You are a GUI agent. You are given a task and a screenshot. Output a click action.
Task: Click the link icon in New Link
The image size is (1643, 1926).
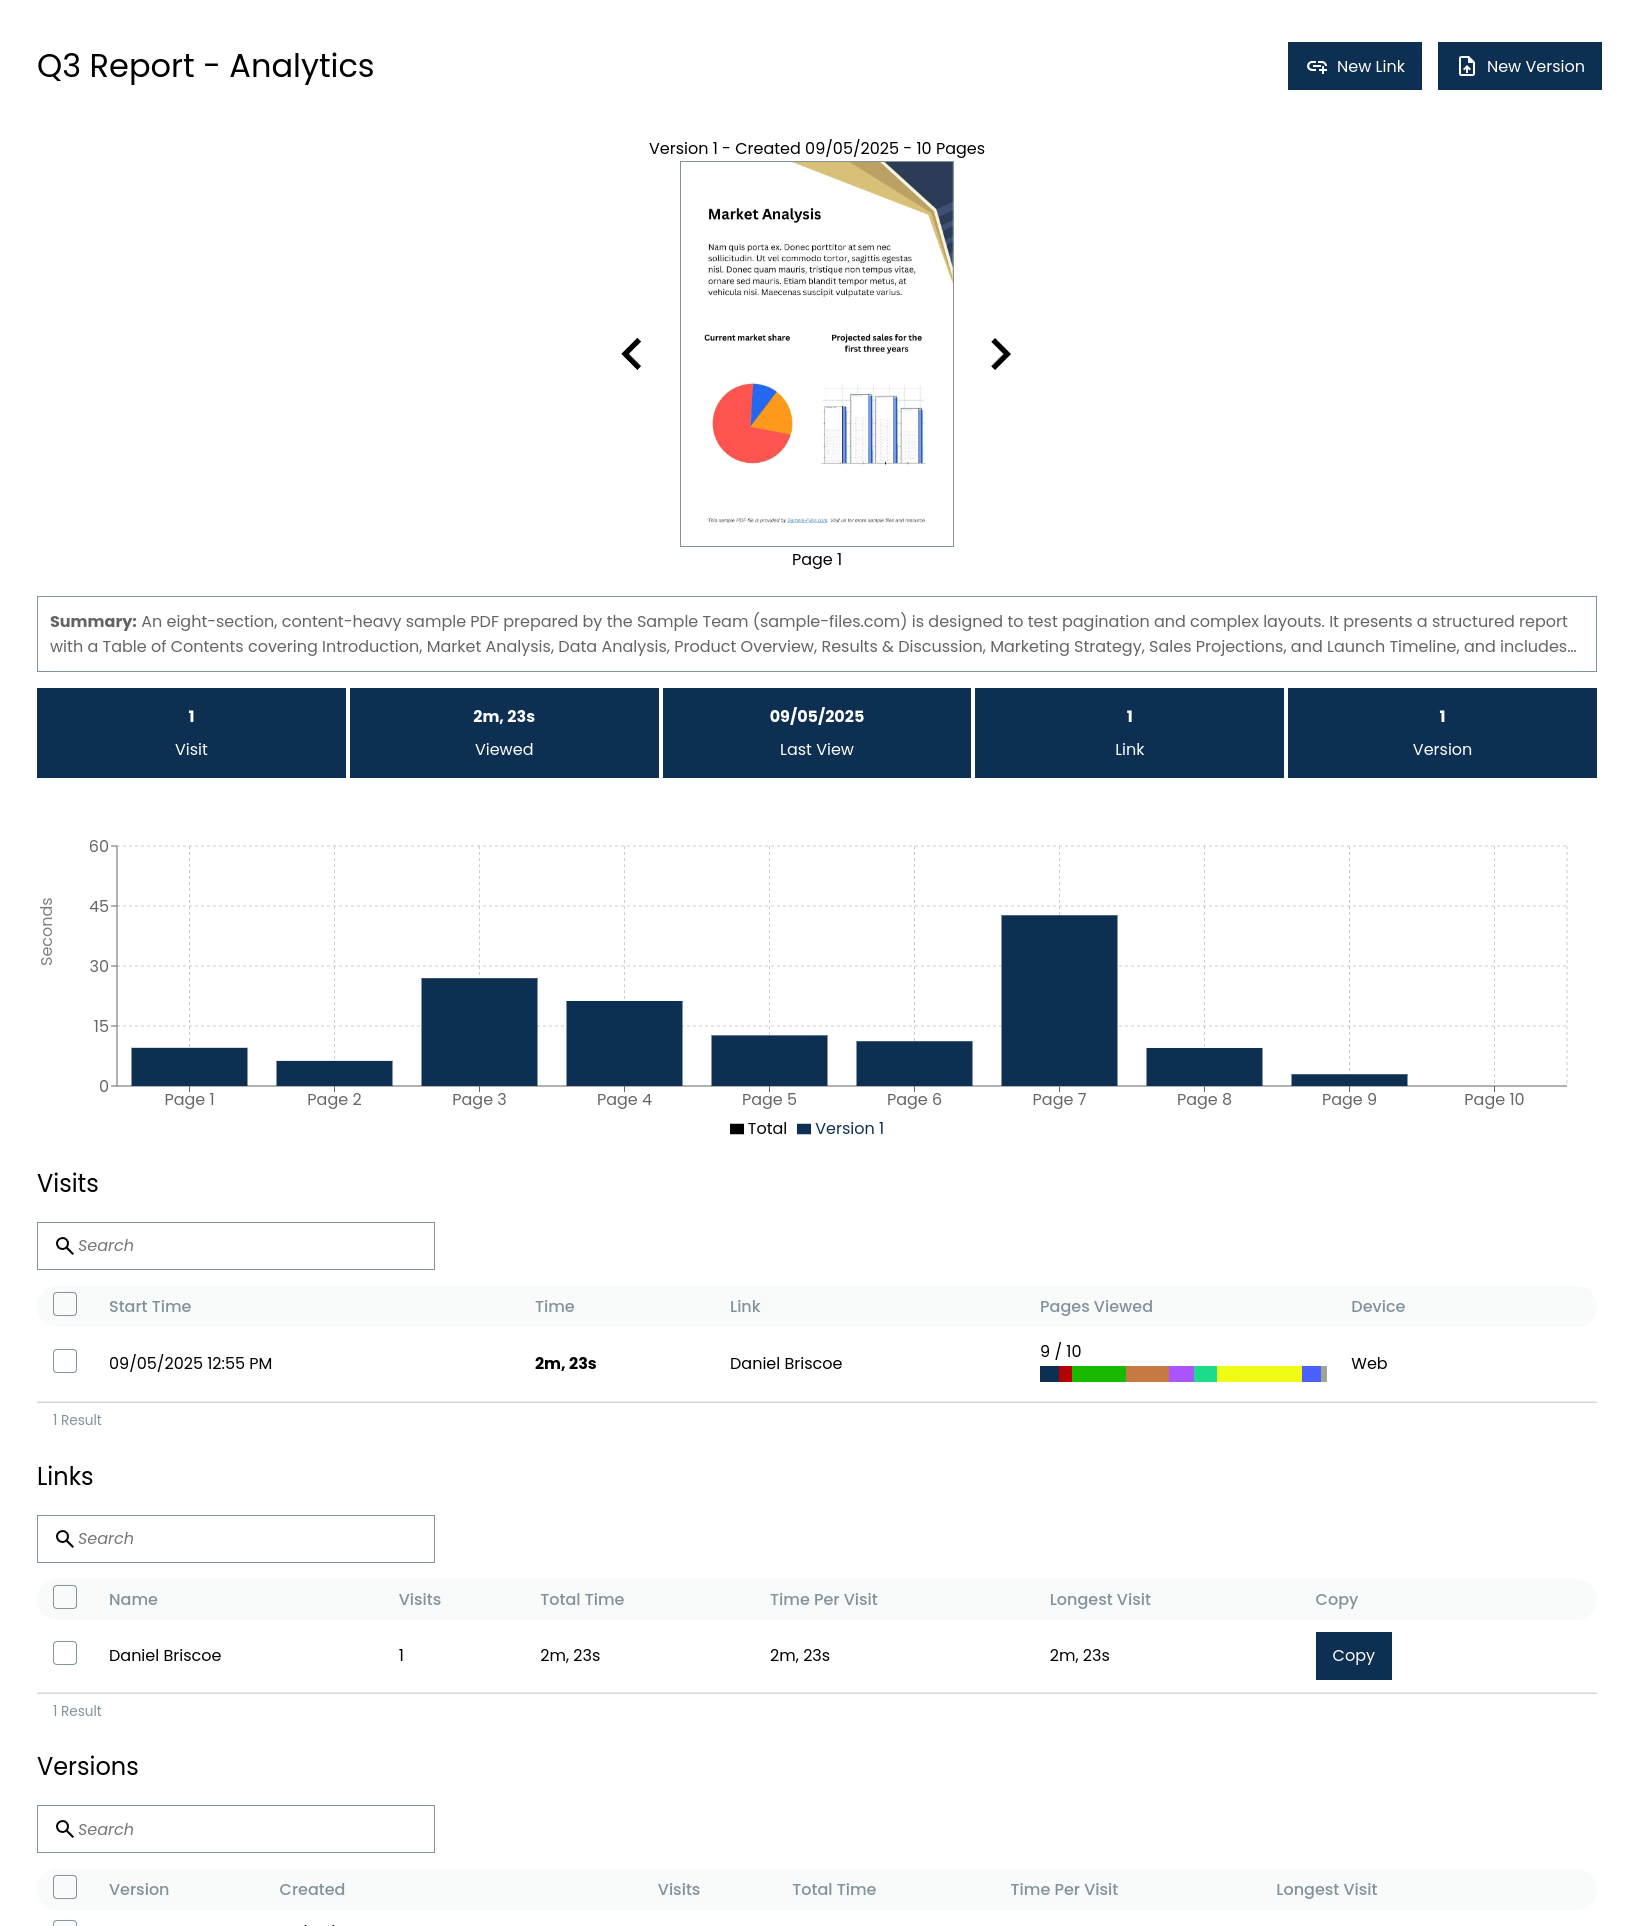pos(1316,67)
